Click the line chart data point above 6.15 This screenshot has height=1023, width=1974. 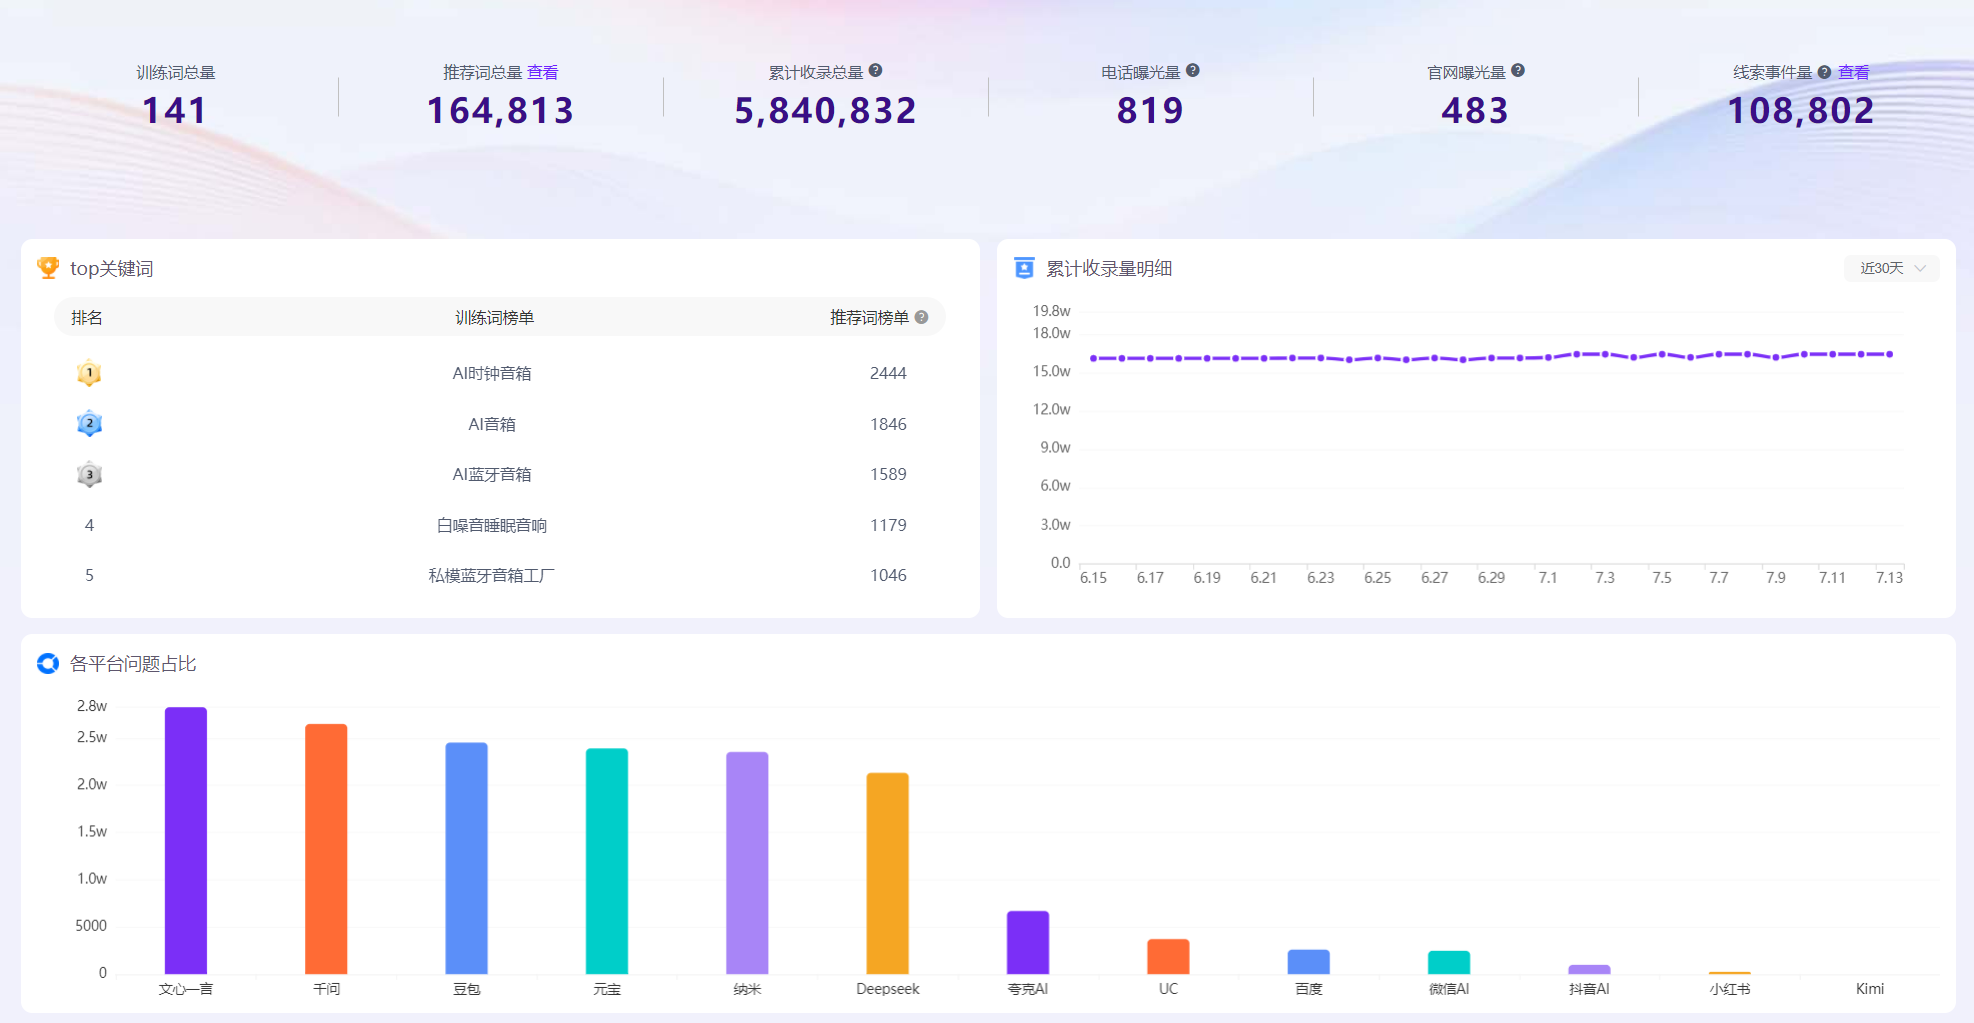(x=1093, y=358)
